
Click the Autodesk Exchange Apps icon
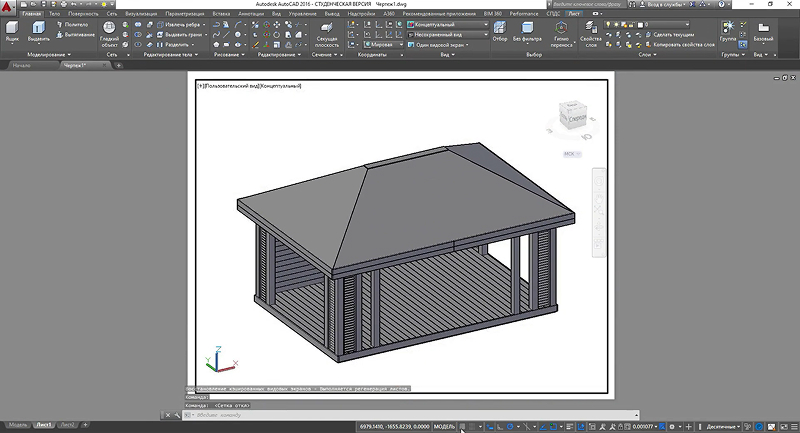pyautogui.click(x=692, y=4)
